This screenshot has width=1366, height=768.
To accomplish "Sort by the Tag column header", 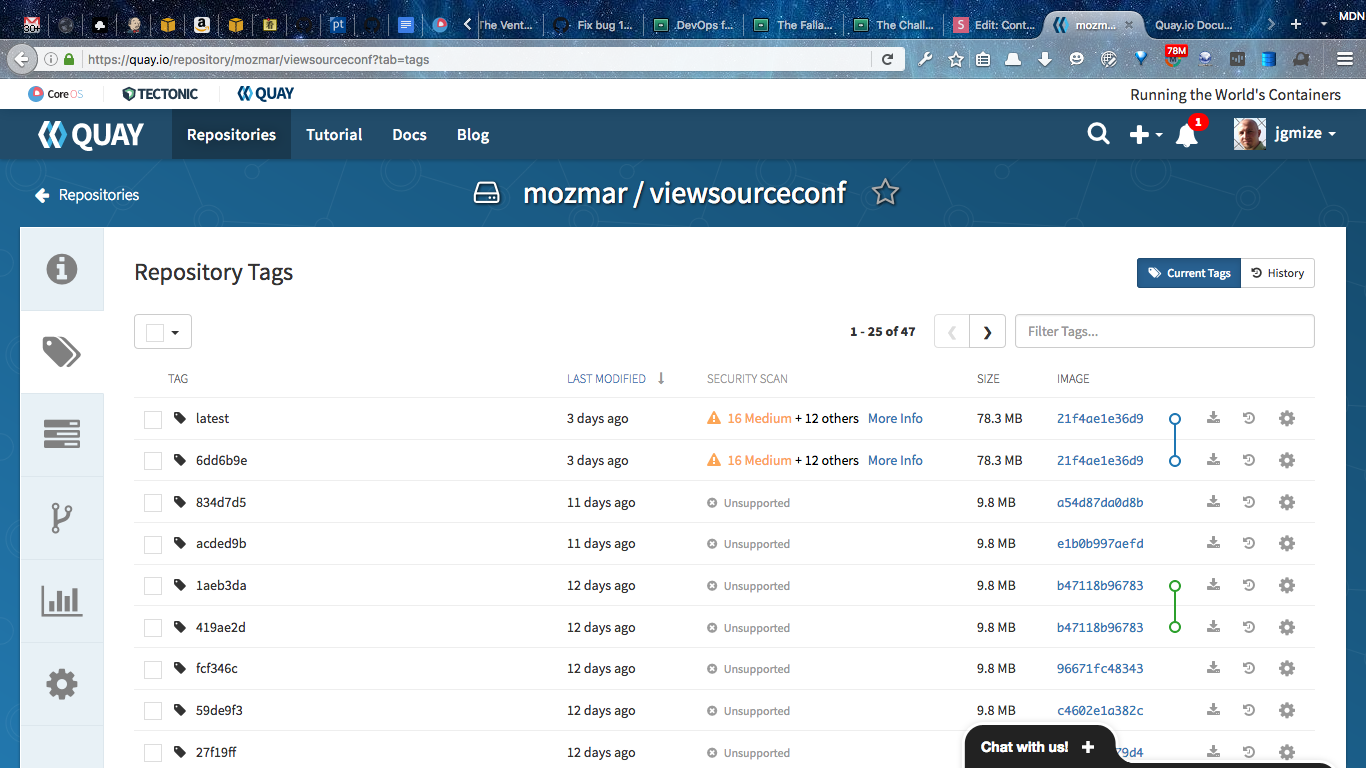I will [178, 379].
